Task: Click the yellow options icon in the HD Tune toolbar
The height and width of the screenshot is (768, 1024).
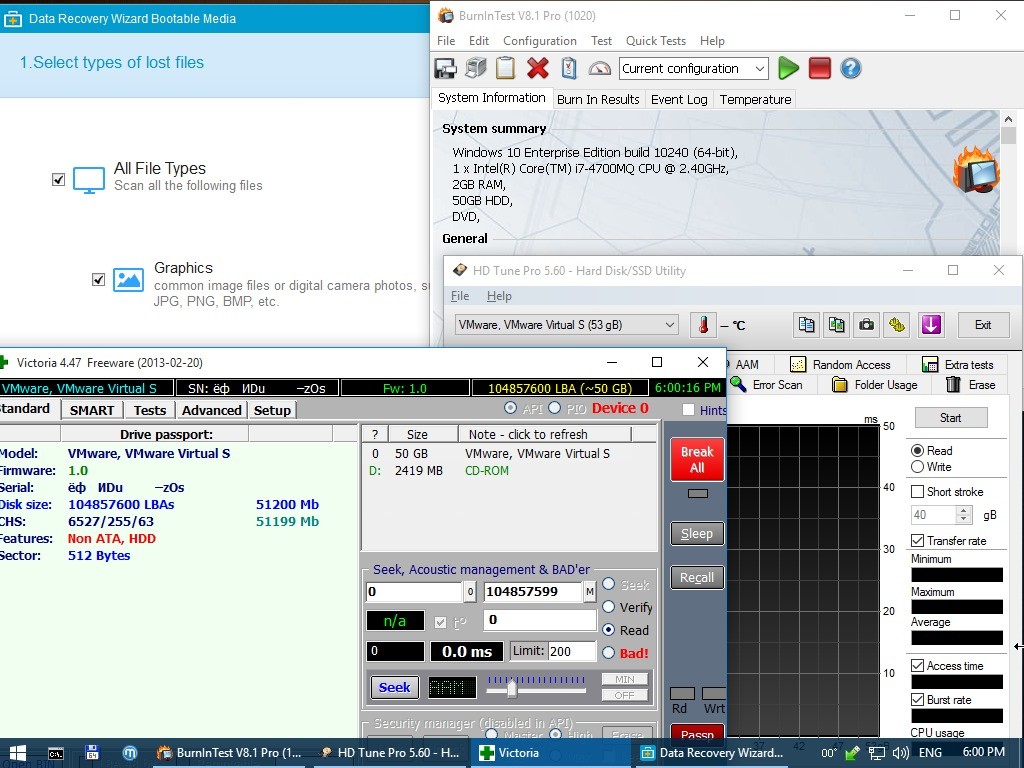Action: (897, 325)
